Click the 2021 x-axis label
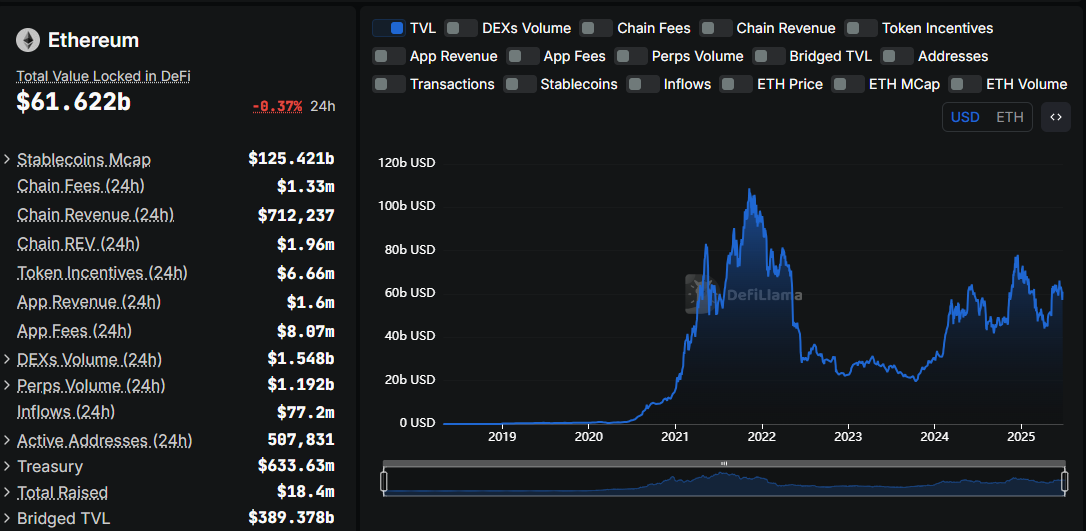The height and width of the screenshot is (531, 1086). (x=675, y=437)
